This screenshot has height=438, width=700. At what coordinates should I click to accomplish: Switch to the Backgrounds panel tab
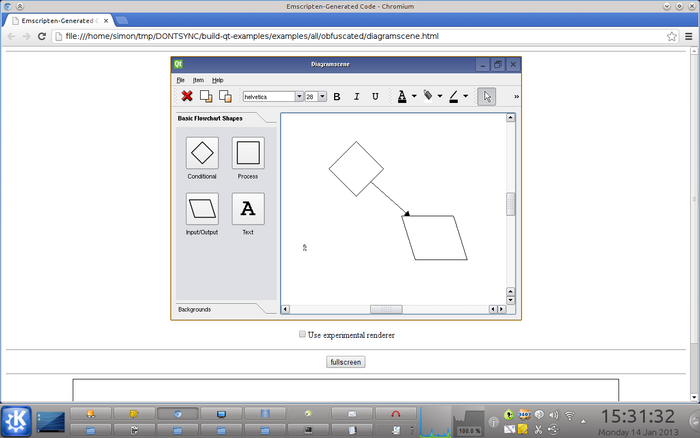coord(195,310)
